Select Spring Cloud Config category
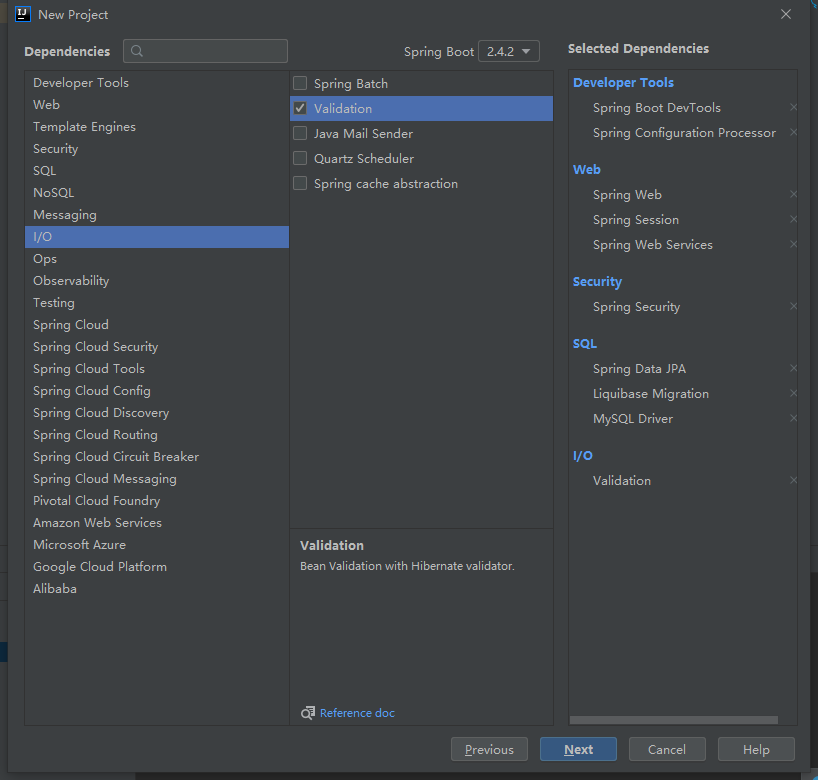The image size is (818, 780). 157,391
